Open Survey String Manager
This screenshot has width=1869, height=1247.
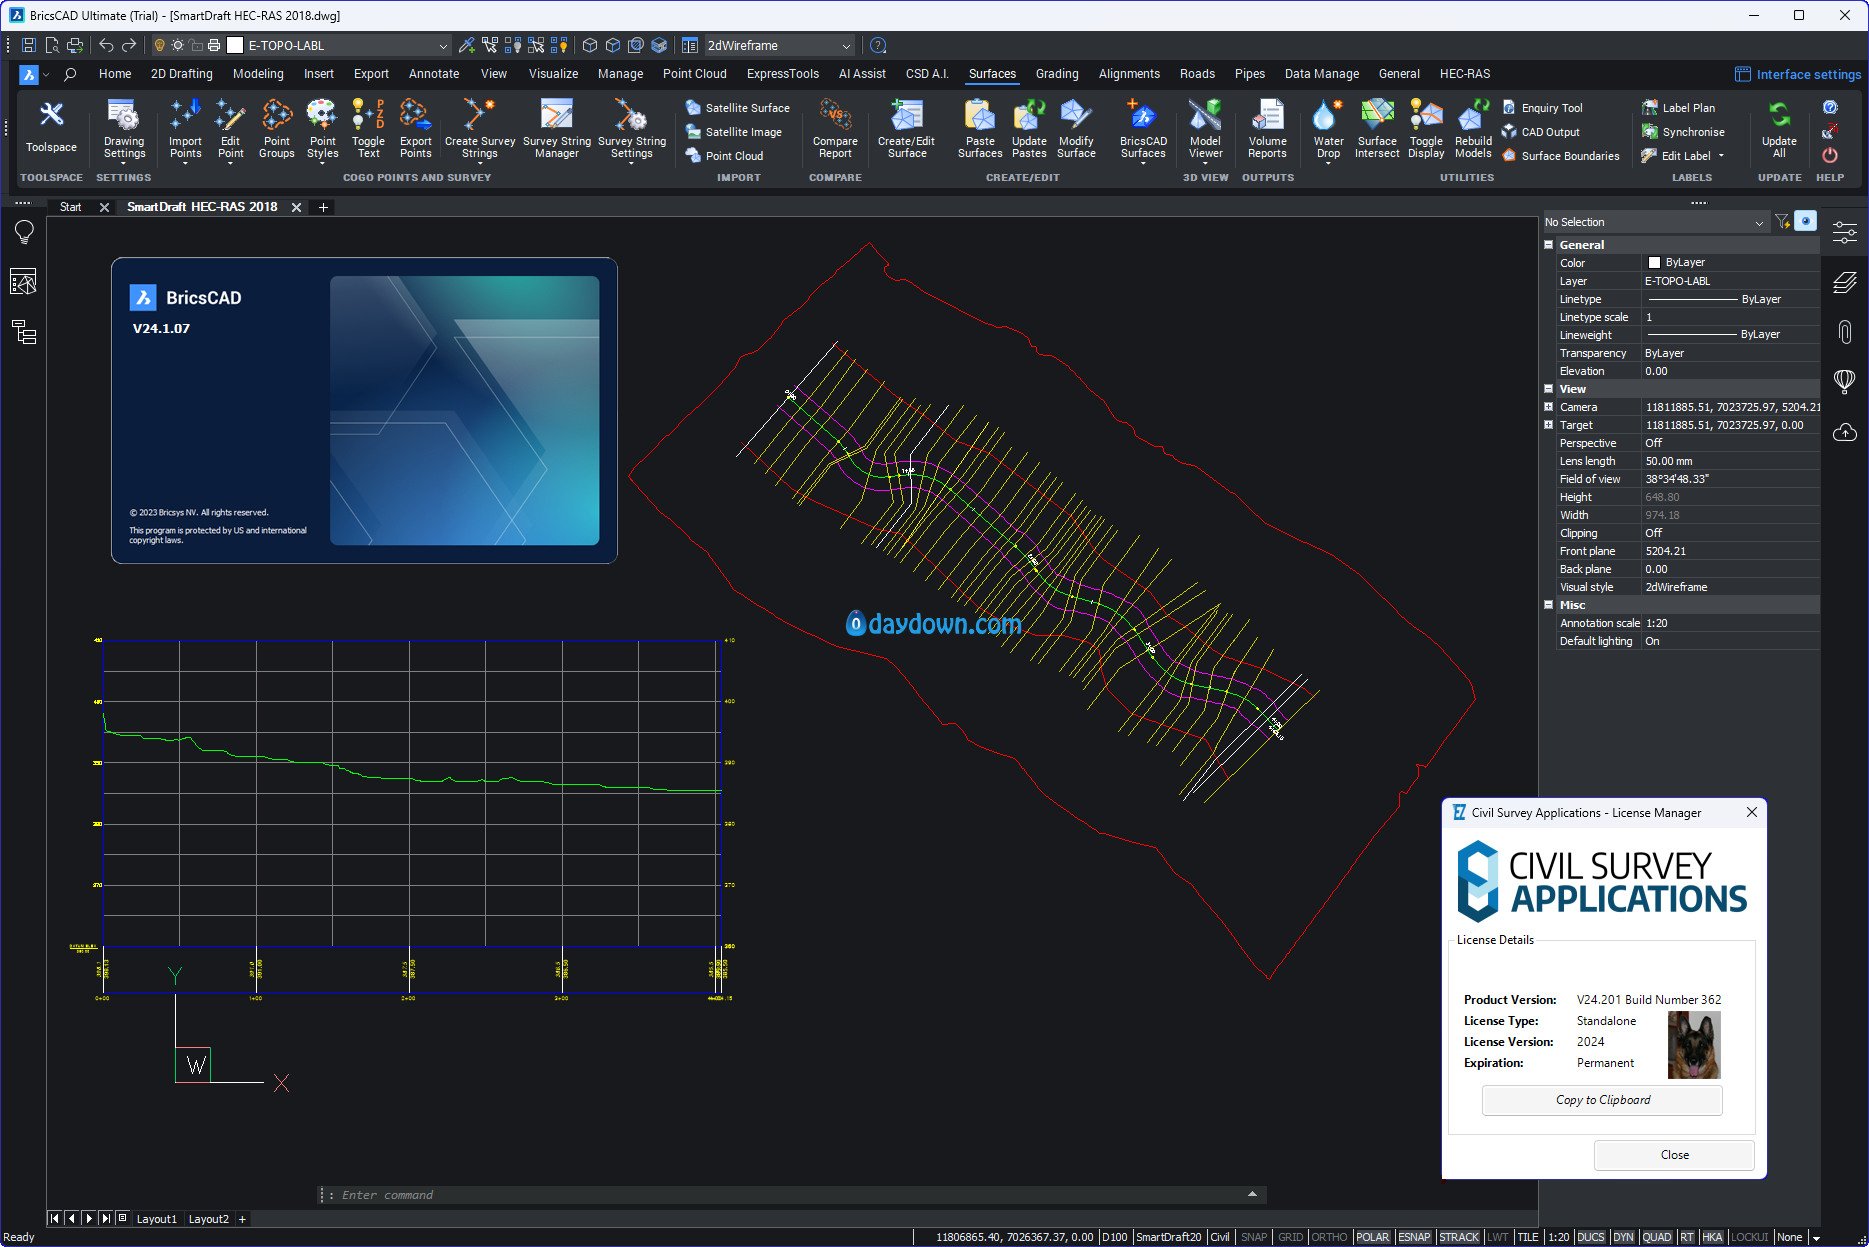pyautogui.click(x=557, y=129)
